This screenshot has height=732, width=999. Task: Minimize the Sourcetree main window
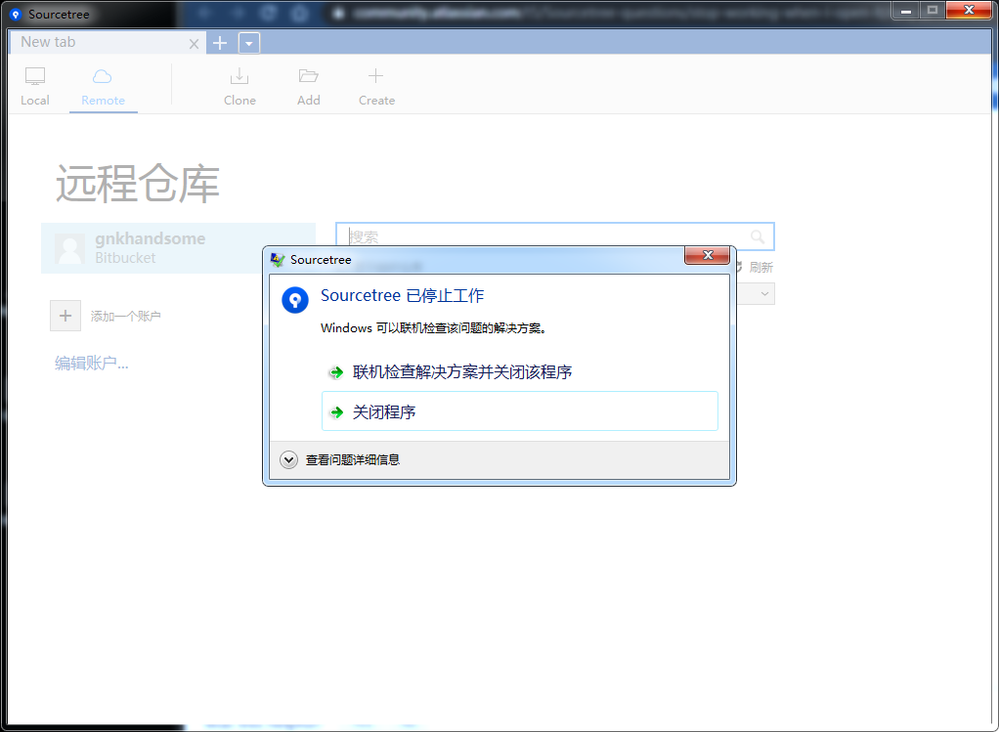point(905,10)
